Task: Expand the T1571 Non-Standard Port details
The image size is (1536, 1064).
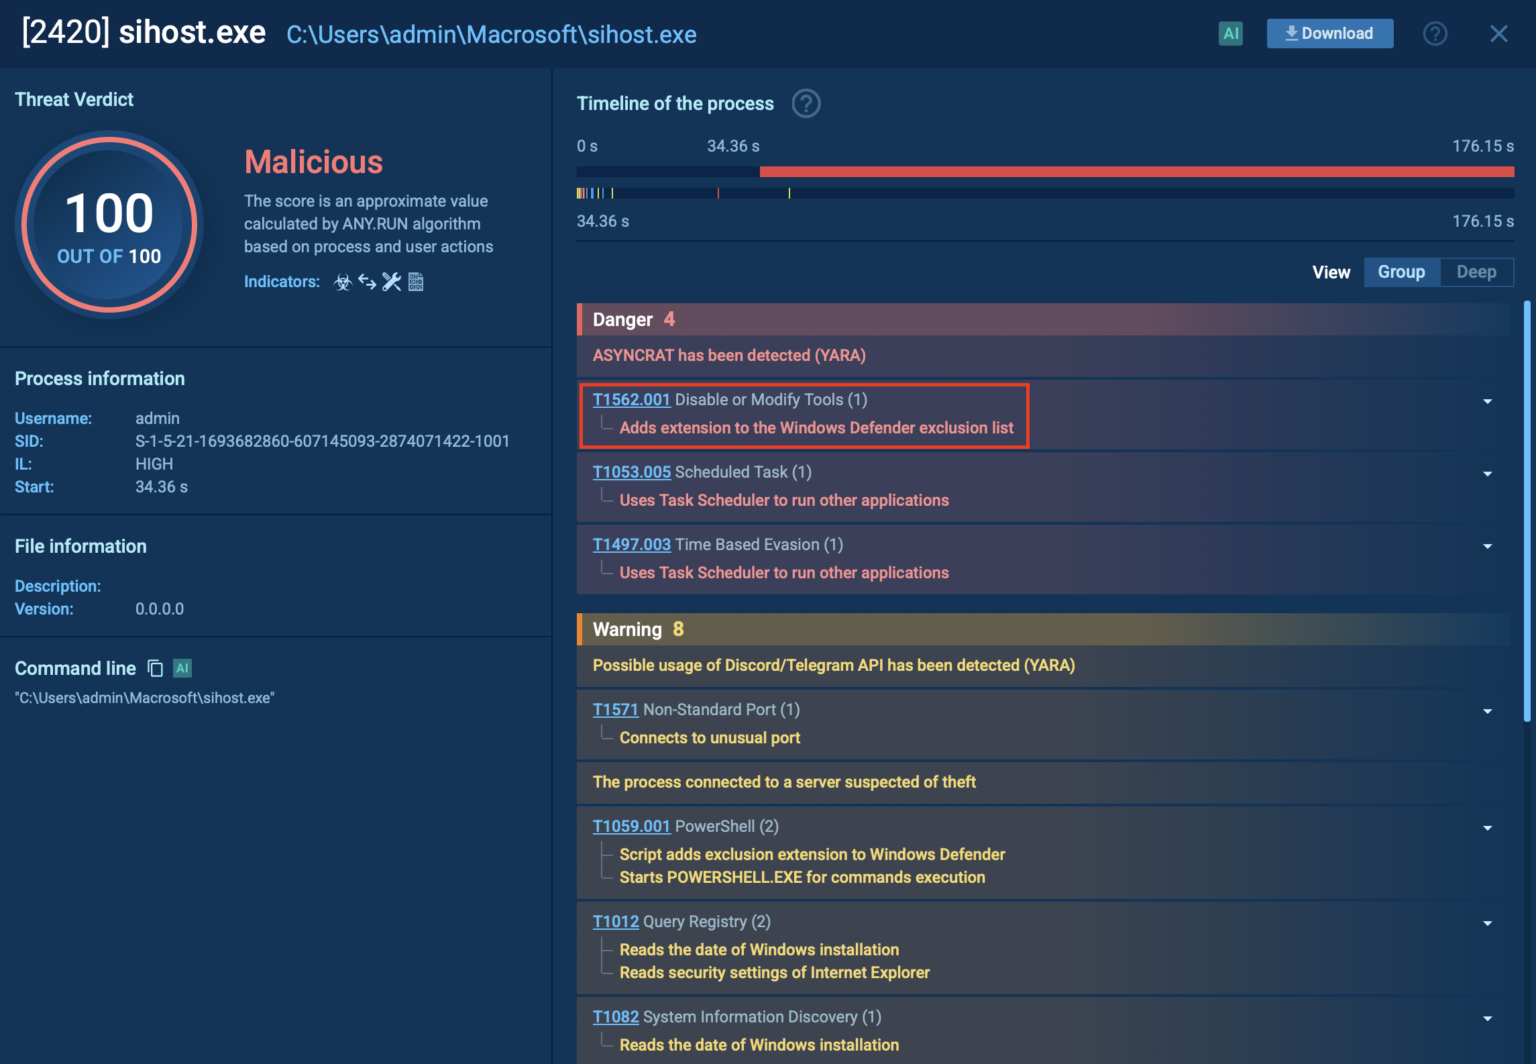Action: [x=1486, y=710]
